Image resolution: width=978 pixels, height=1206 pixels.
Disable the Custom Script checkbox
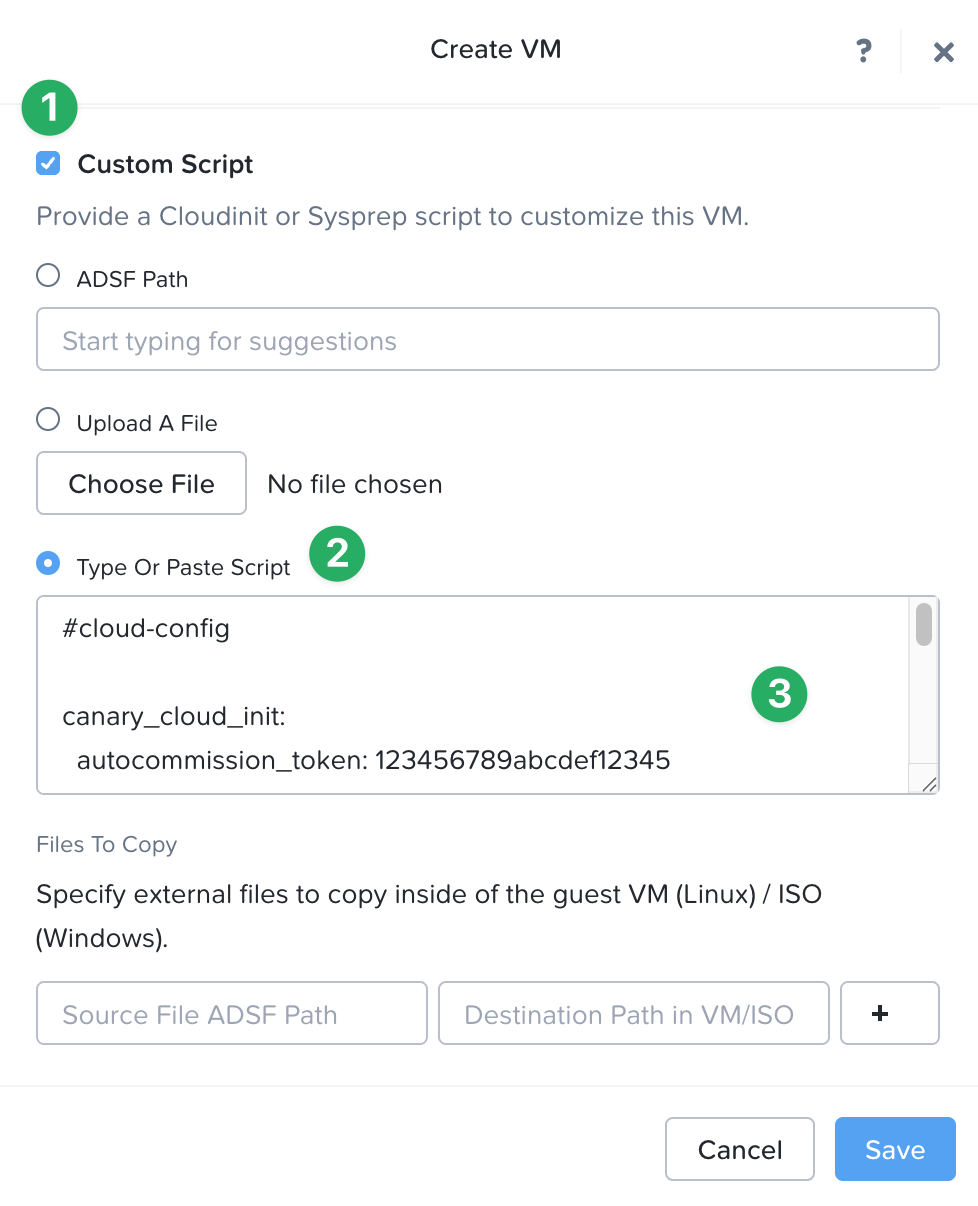coord(47,163)
